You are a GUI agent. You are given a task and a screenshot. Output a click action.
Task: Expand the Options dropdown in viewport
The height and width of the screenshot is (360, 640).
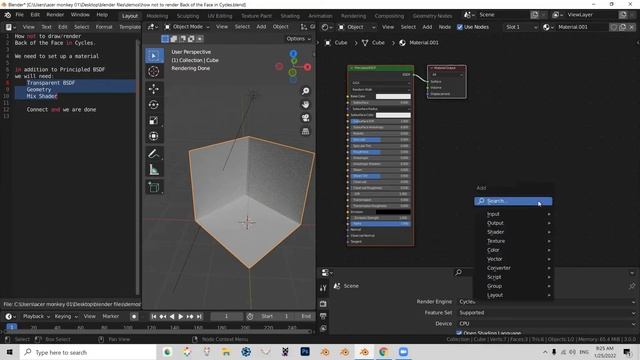298,39
